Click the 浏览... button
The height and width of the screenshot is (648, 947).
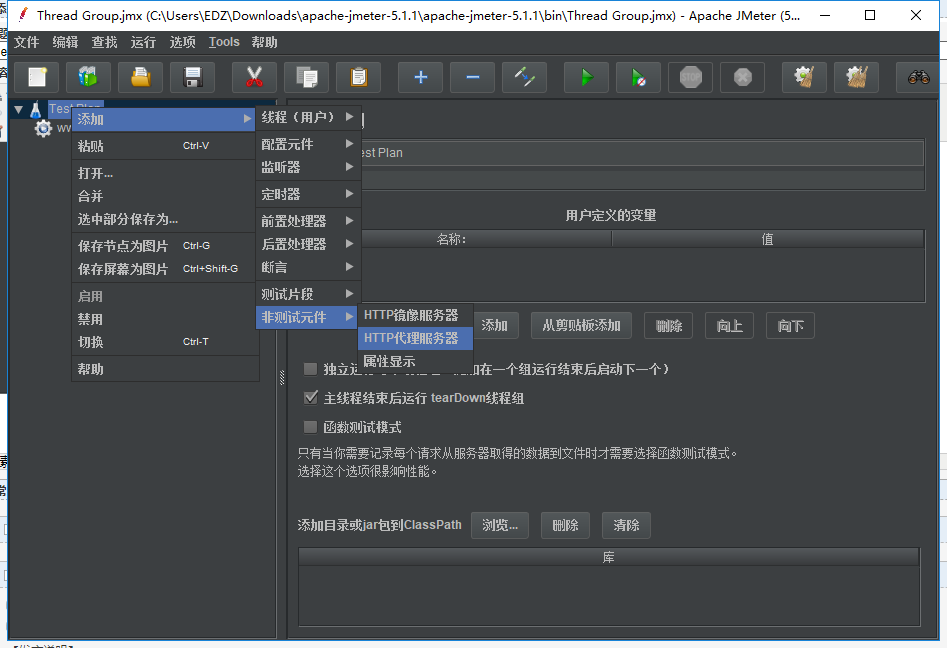coord(500,525)
